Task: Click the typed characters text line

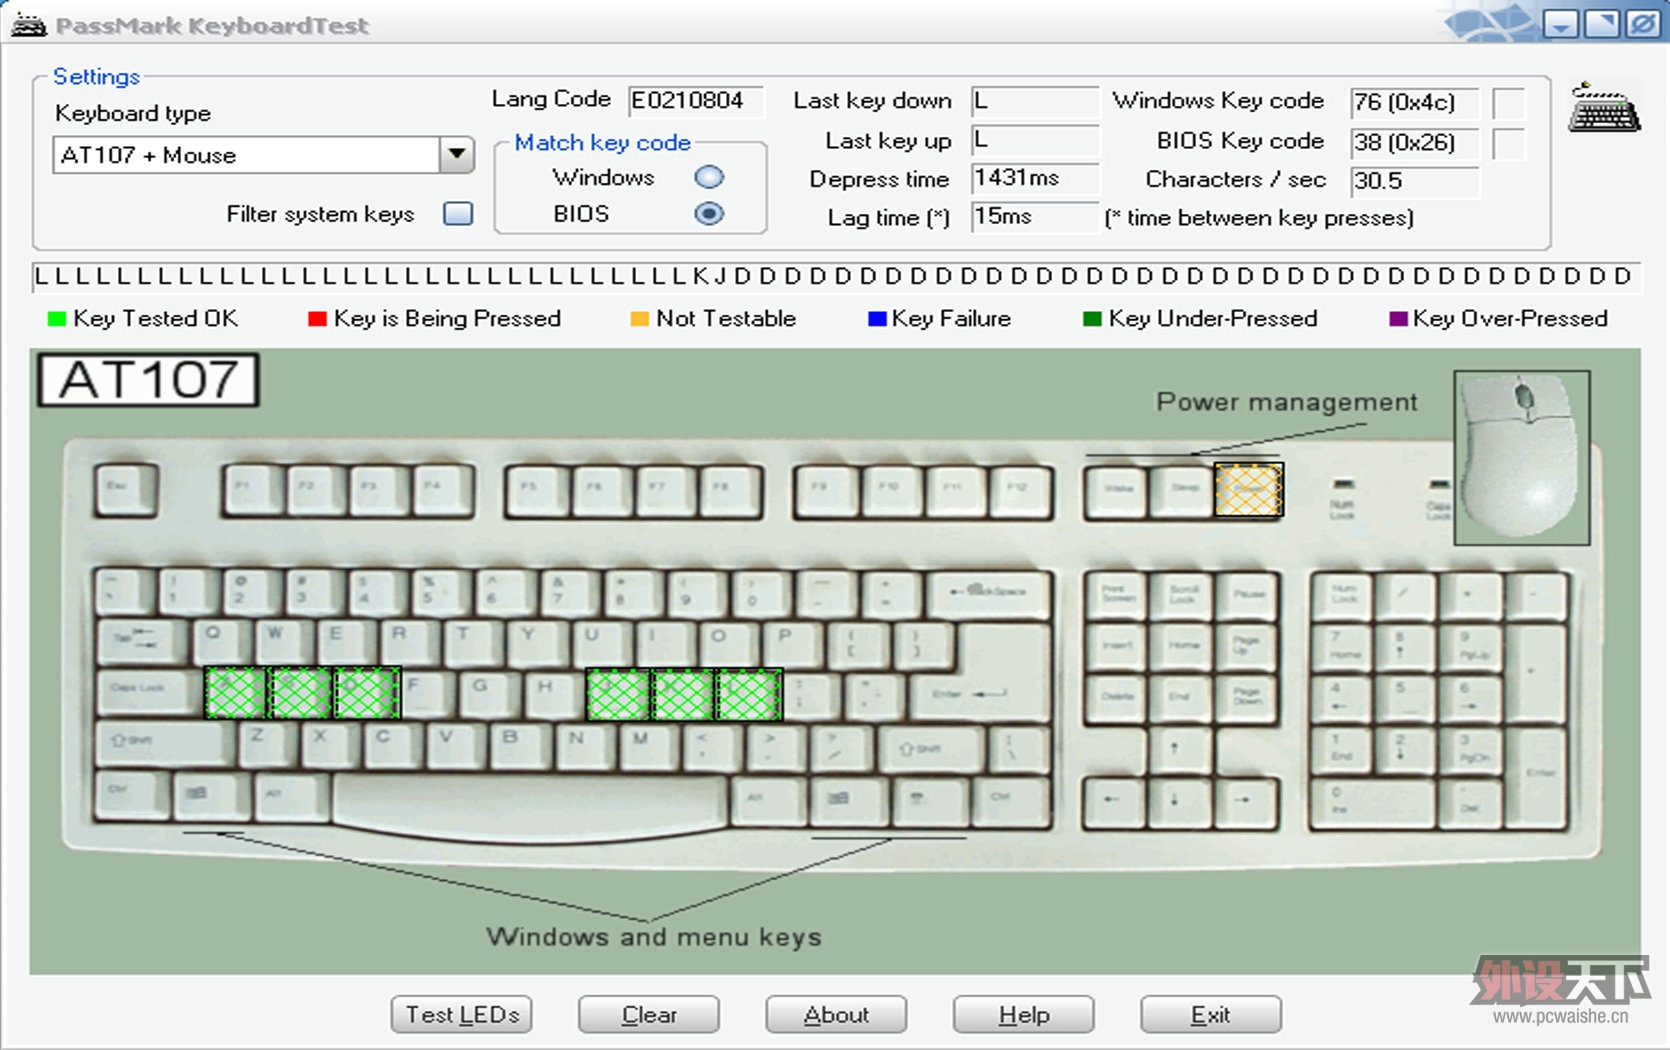Action: tap(835, 276)
